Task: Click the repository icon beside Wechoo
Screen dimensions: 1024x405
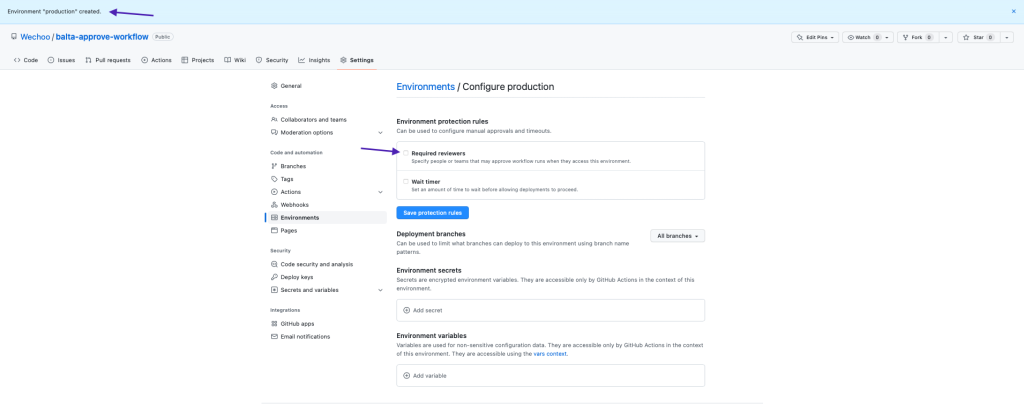Action: [14, 37]
